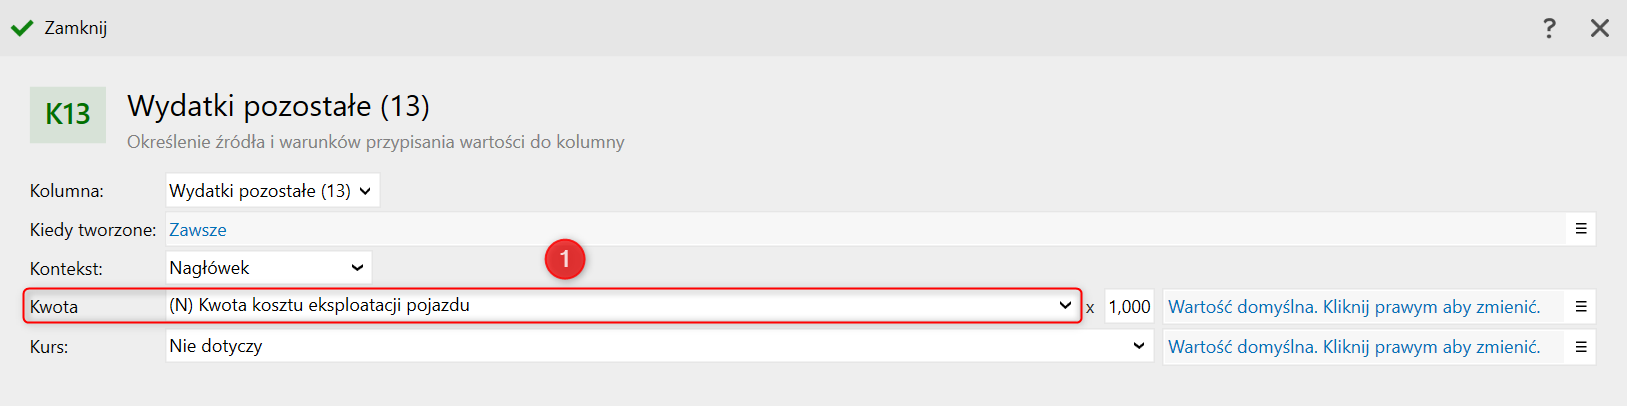The image size is (1627, 406).
Task: Click the green checkmark Zamknij button
Action: [59, 28]
